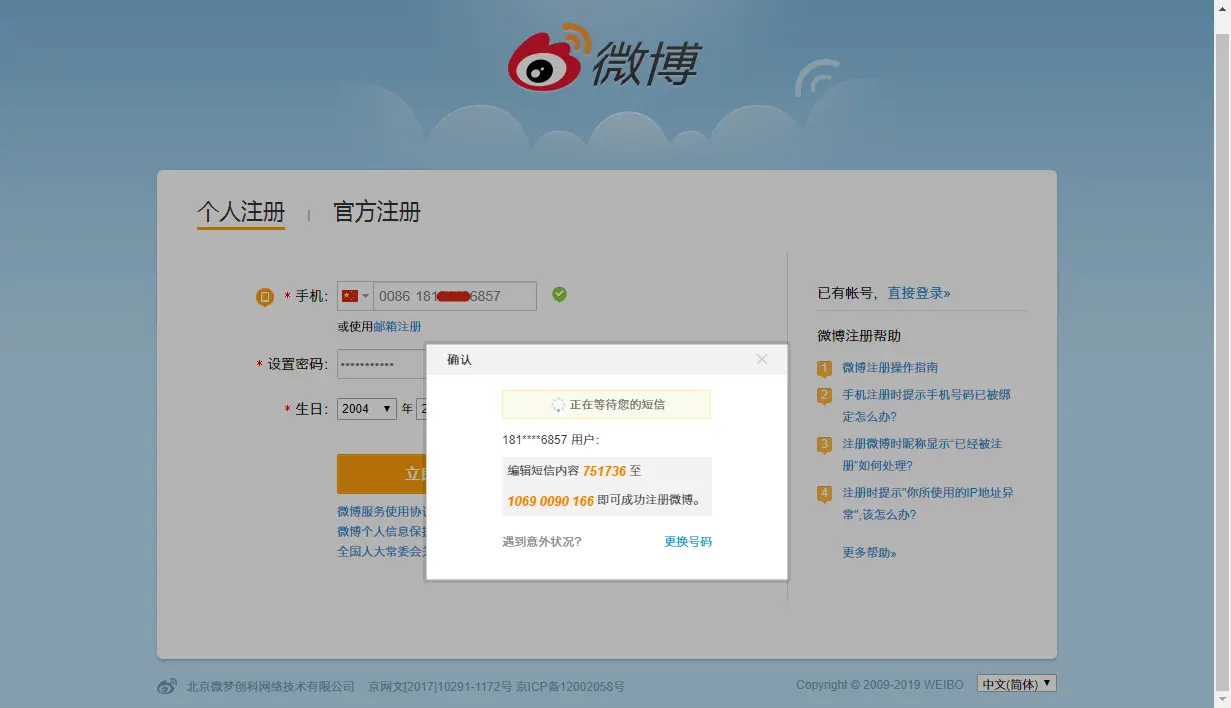Open 微博注册操作指南 help link
1231x708 pixels.
coord(890,368)
